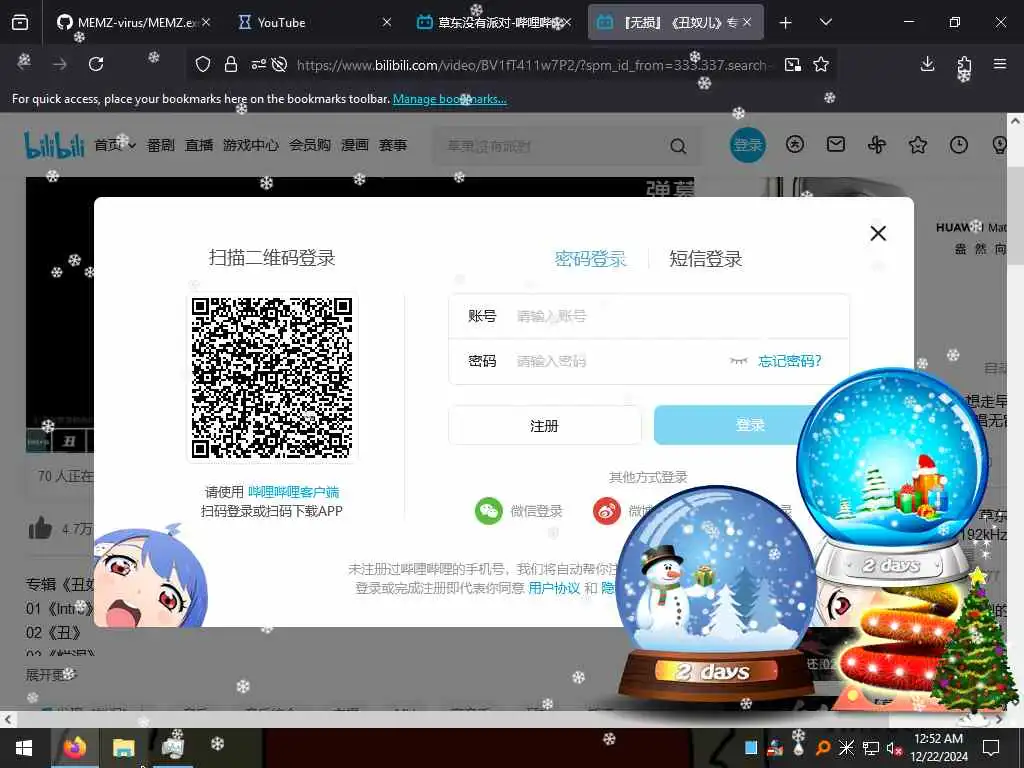This screenshot has width=1024, height=768.
Task: Open the tracking protection shield icon
Action: tap(203, 64)
